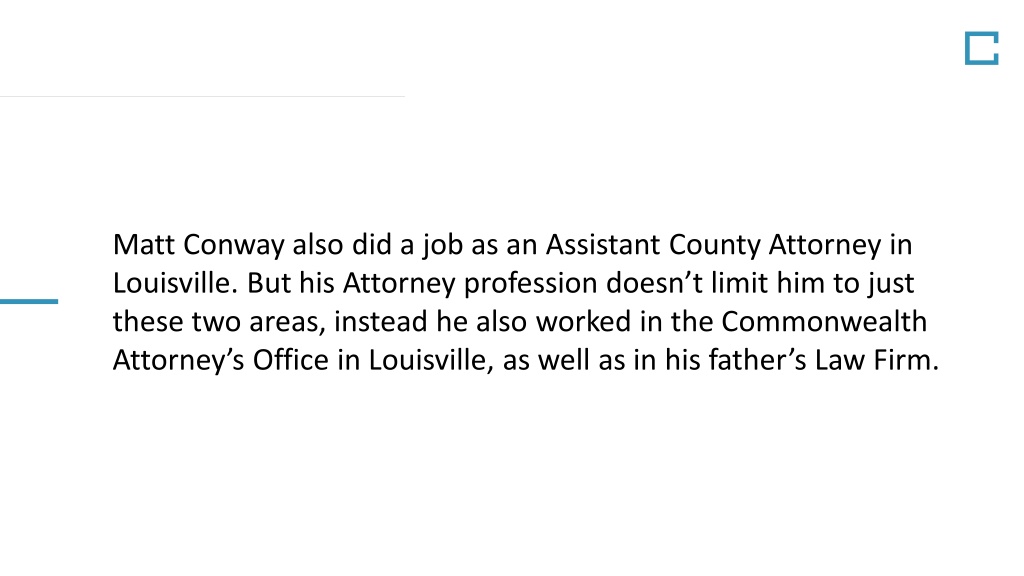The width and height of the screenshot is (1024, 576).
Task: Click the word 'Office' in the last line
Action: [x=291, y=360]
